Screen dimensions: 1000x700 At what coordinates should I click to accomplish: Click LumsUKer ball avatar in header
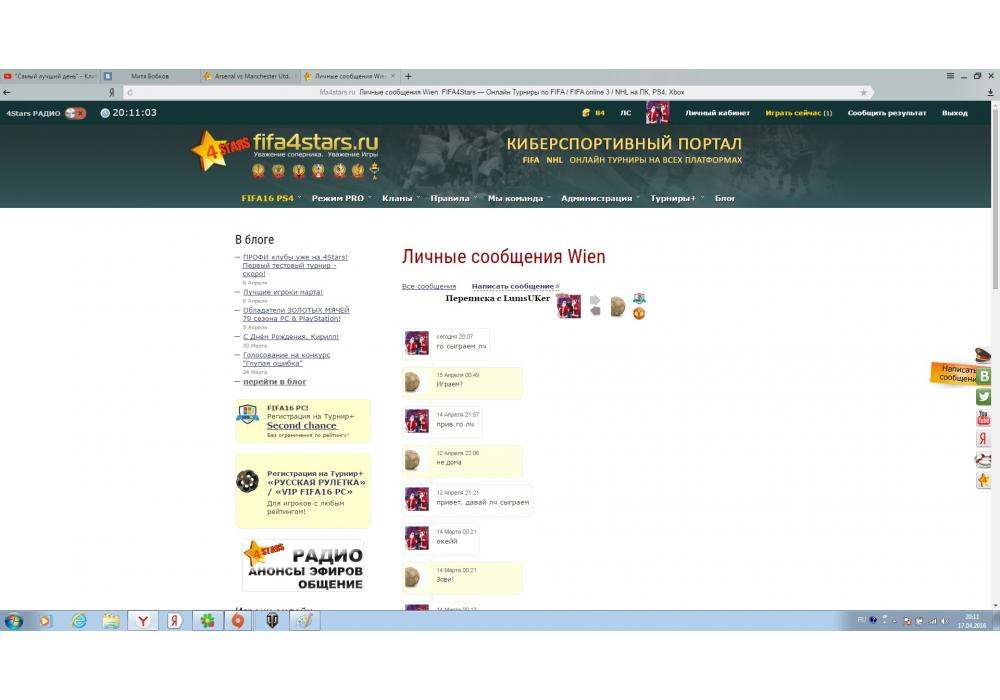[x=618, y=306]
